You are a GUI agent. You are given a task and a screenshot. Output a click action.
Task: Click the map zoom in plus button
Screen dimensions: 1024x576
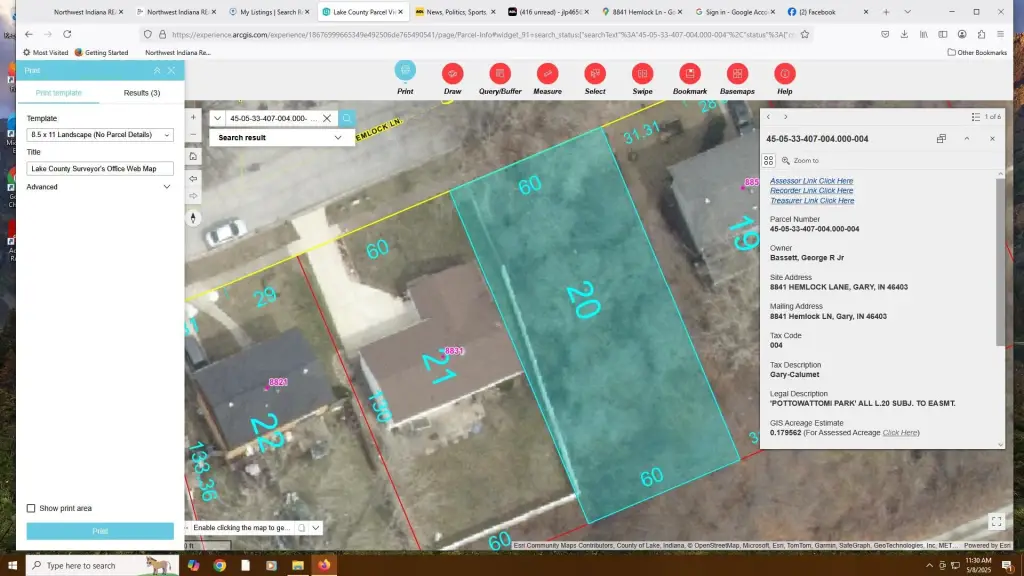click(x=193, y=117)
